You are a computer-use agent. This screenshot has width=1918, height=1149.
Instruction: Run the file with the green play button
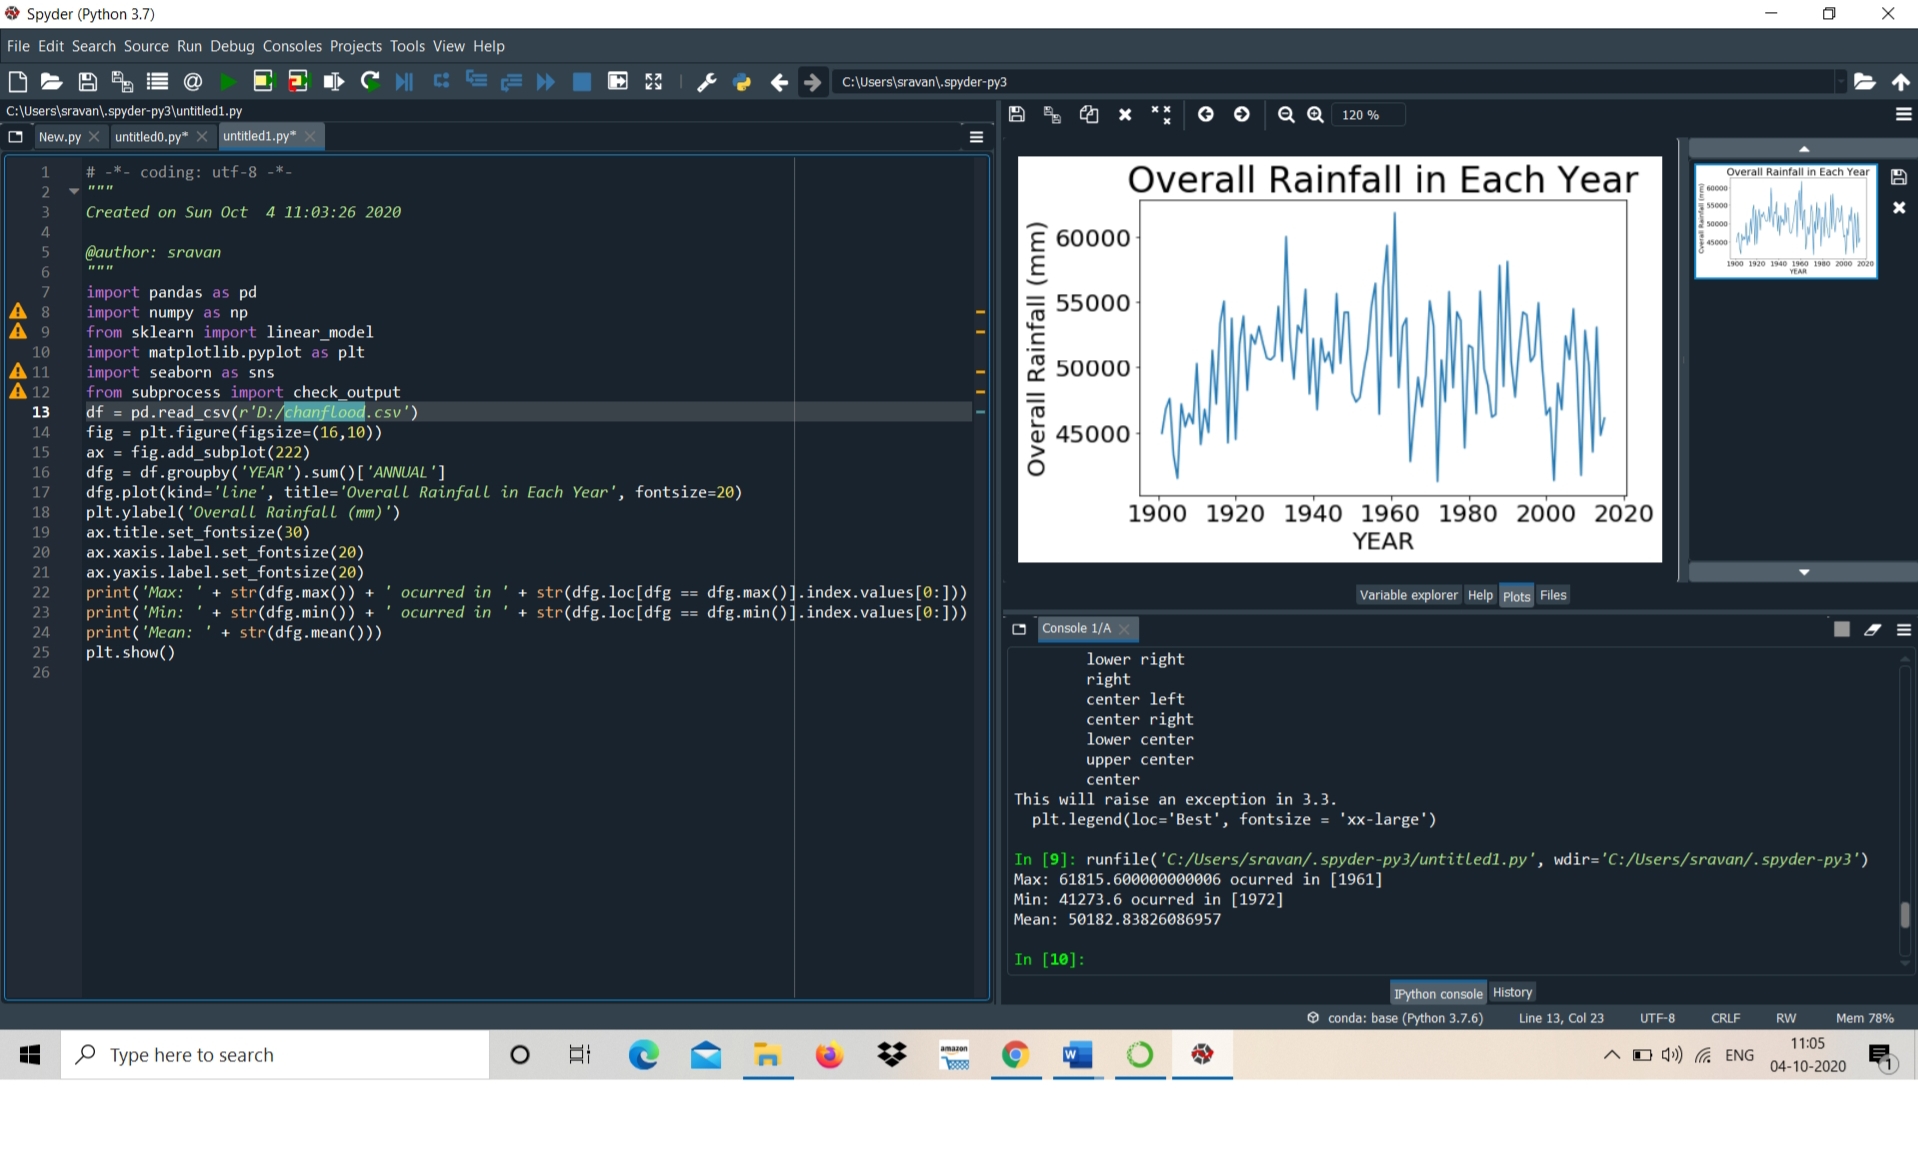228,82
